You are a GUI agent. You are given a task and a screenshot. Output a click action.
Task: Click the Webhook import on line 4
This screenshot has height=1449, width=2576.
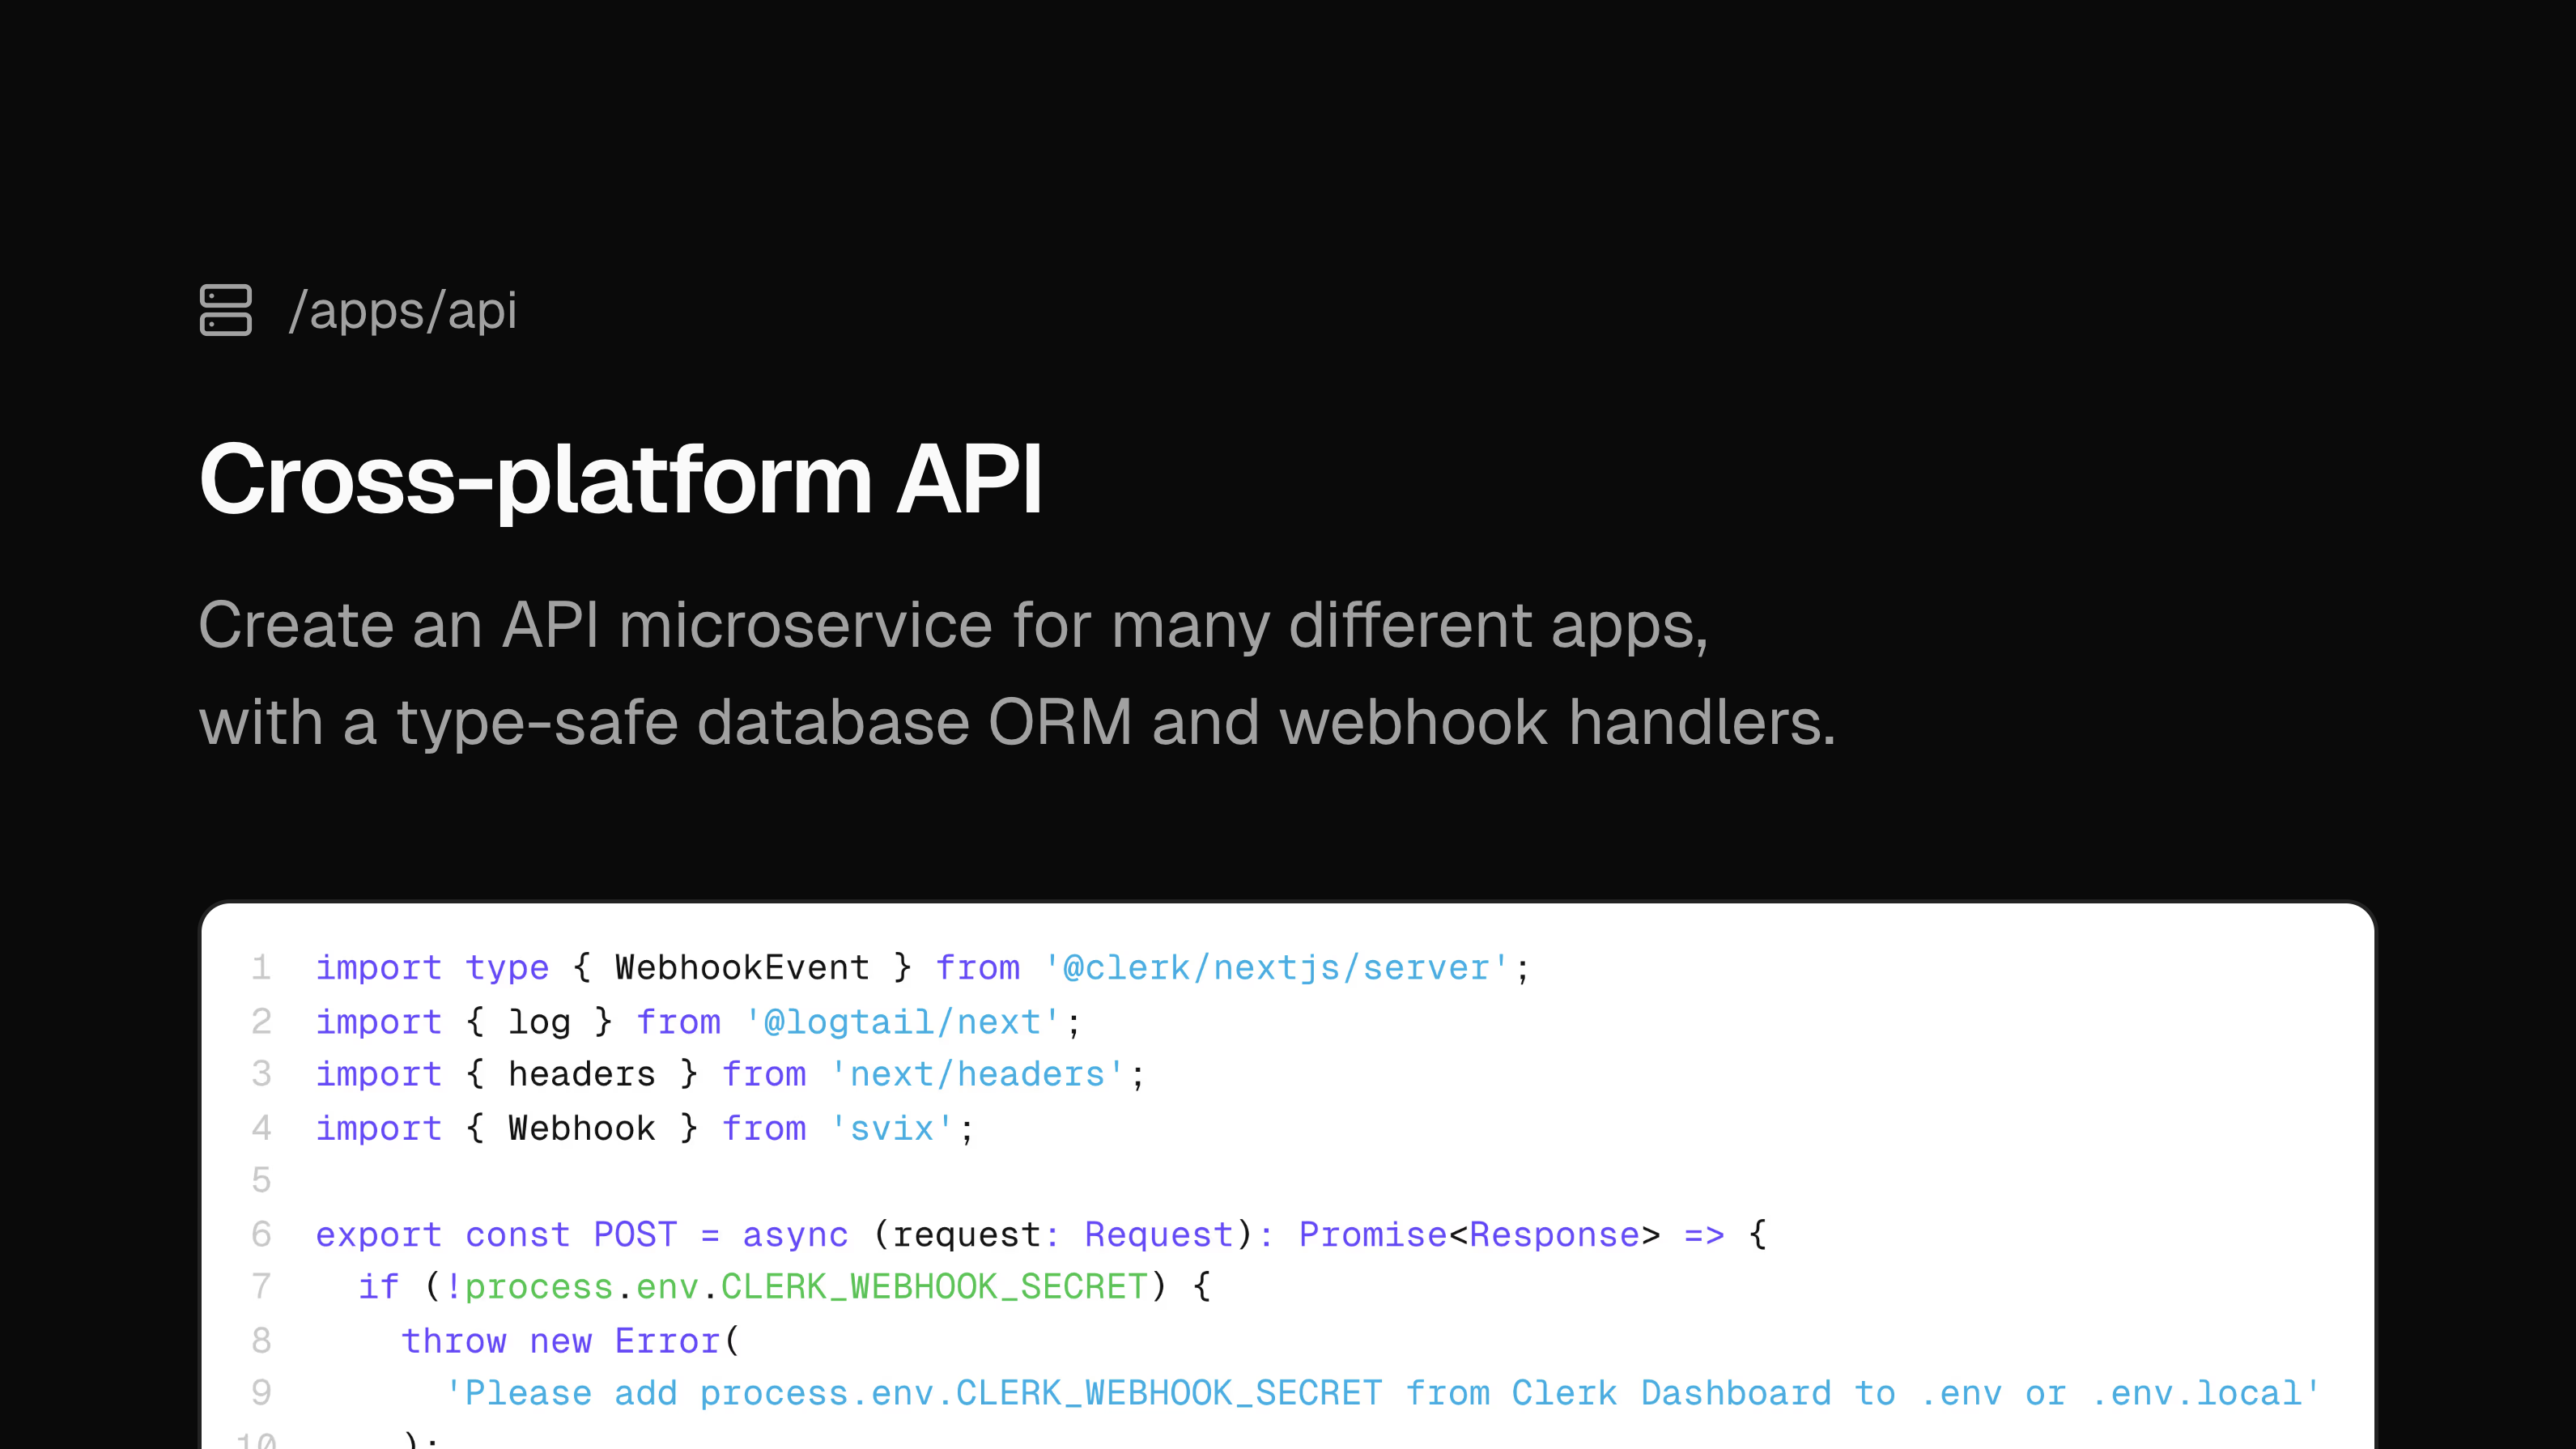click(x=581, y=1128)
